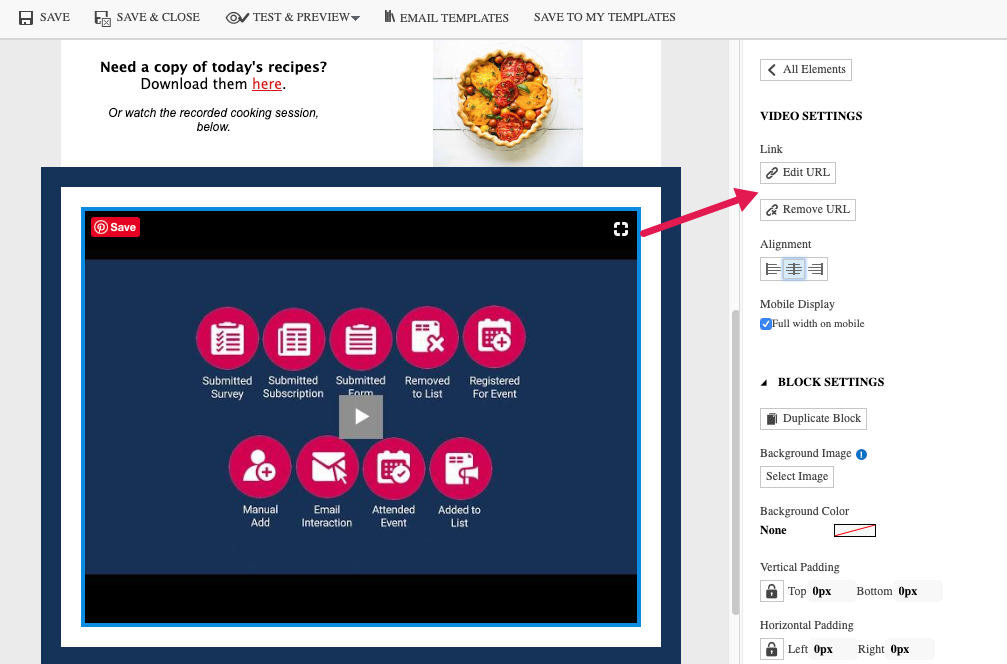The width and height of the screenshot is (1007, 664).
Task: Click the EMAIL TEMPLATES menu label
Action: click(454, 18)
